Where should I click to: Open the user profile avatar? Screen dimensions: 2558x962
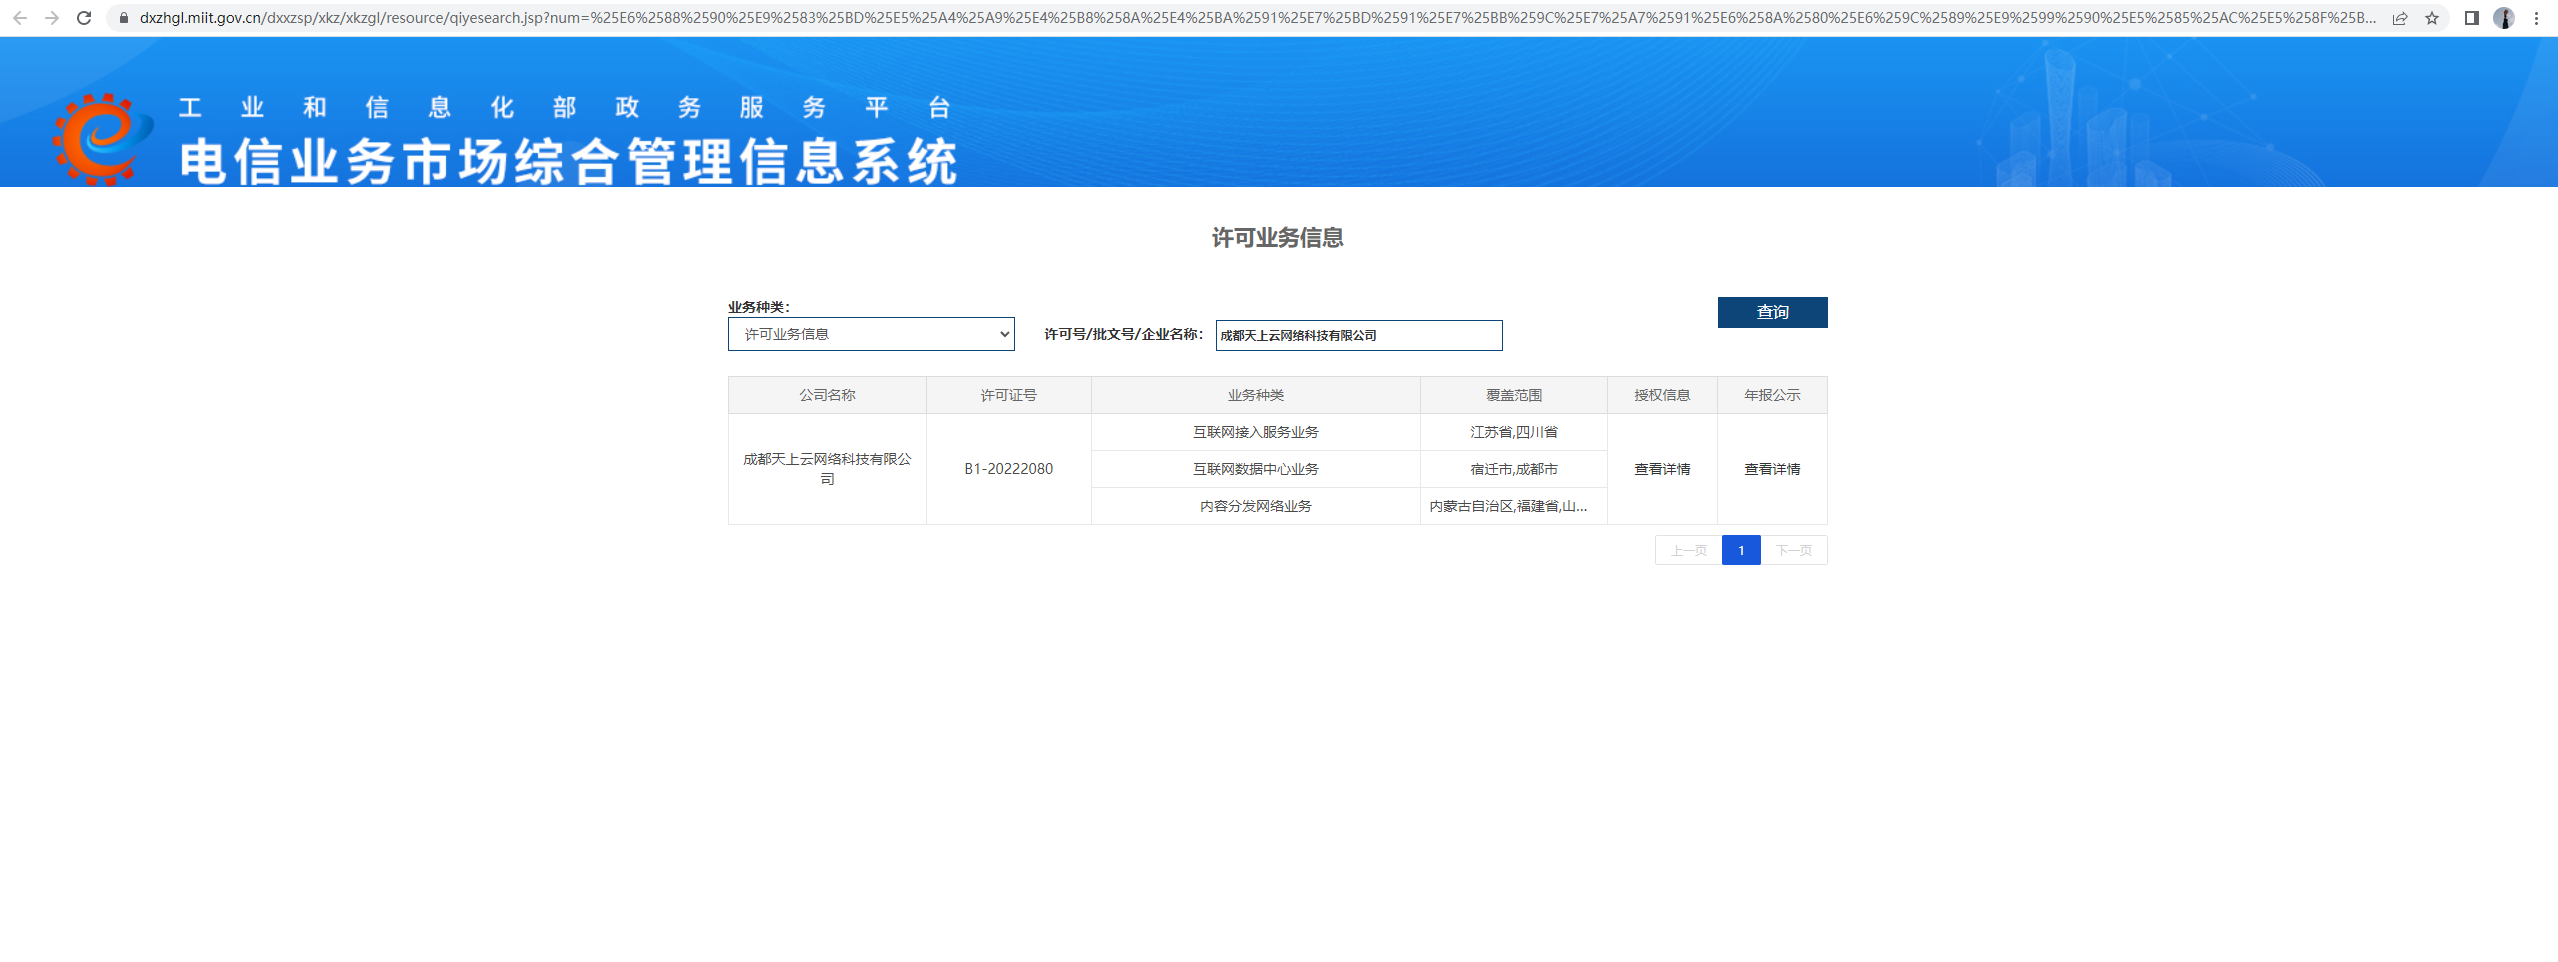pyautogui.click(x=2504, y=18)
